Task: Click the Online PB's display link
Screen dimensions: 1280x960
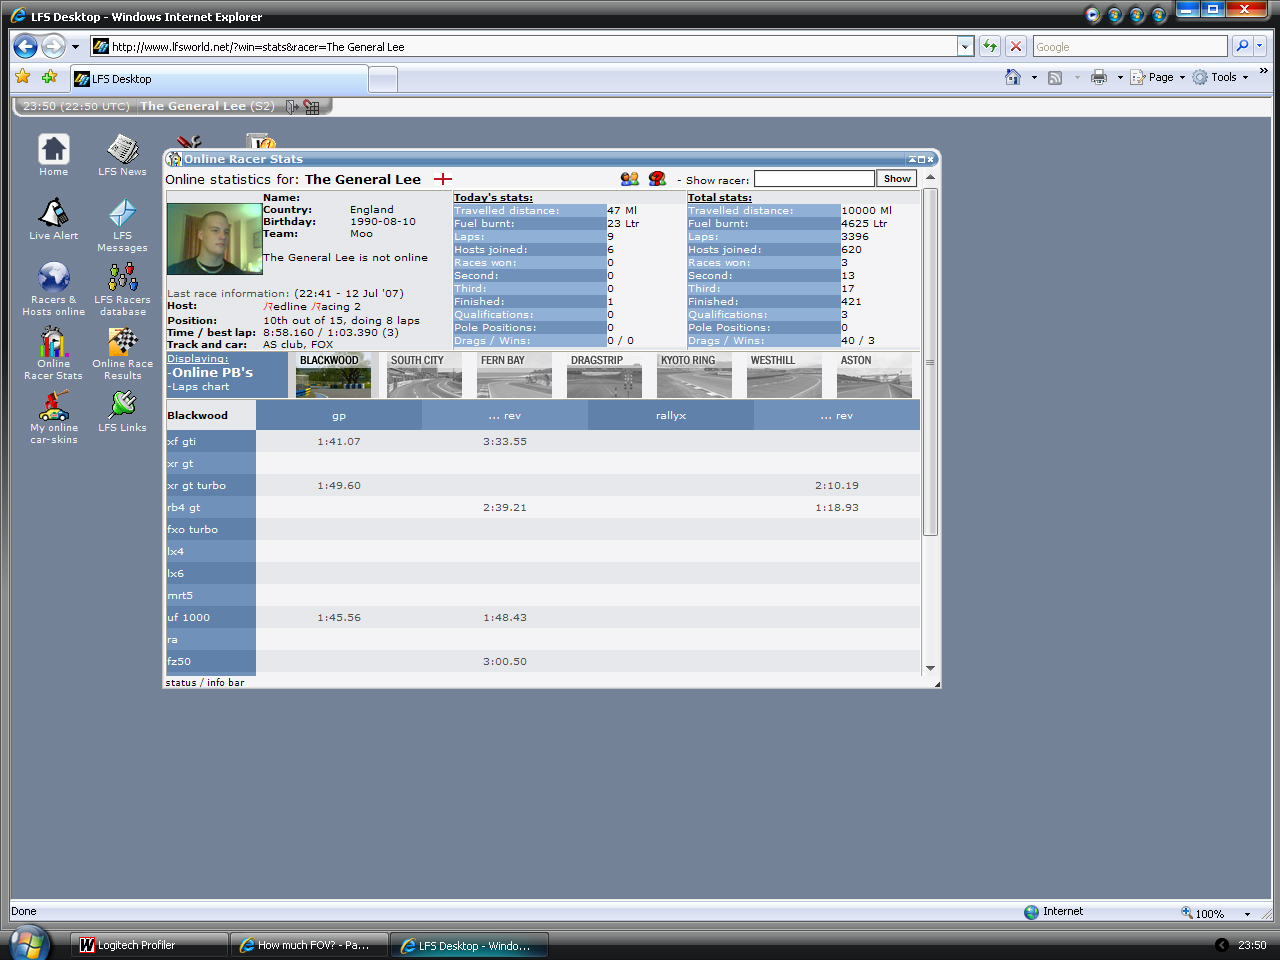Action: pyautogui.click(x=212, y=372)
